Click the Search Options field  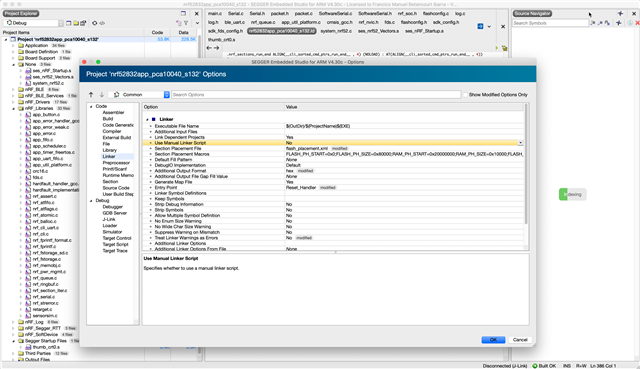(x=316, y=95)
